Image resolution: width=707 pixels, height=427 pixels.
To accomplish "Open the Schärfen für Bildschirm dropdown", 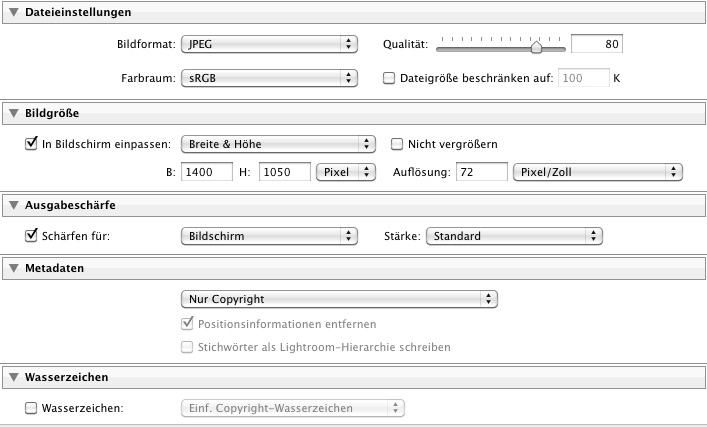I will pyautogui.click(x=269, y=236).
